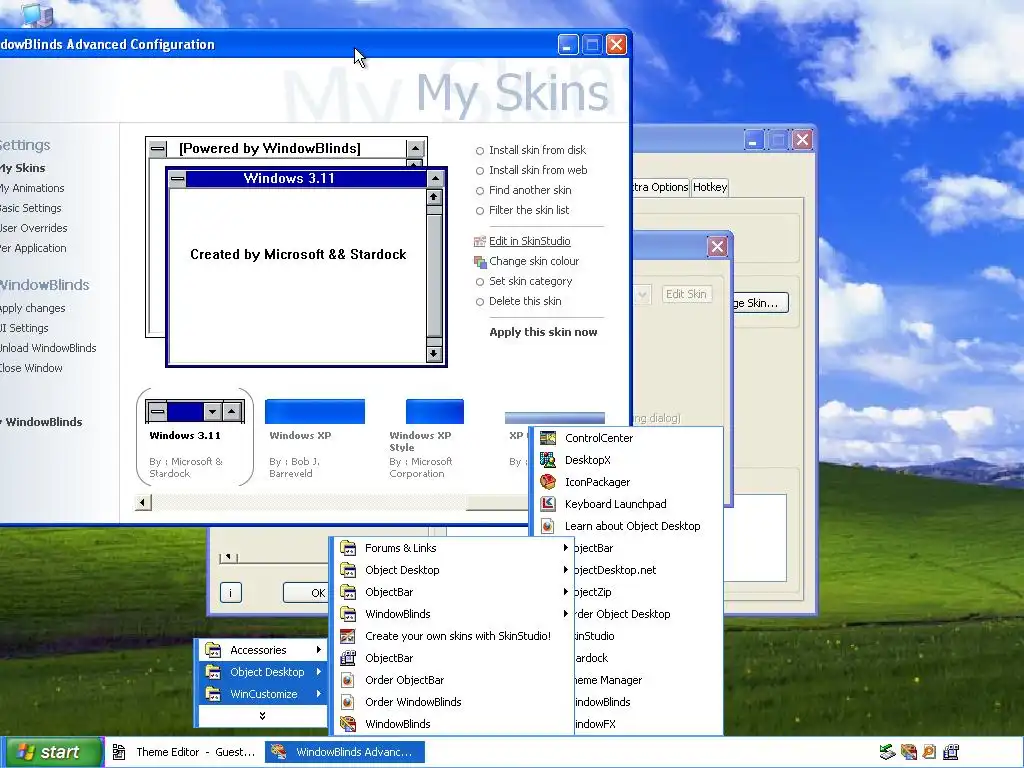Select the Theme Manager menu entry

tap(607, 680)
